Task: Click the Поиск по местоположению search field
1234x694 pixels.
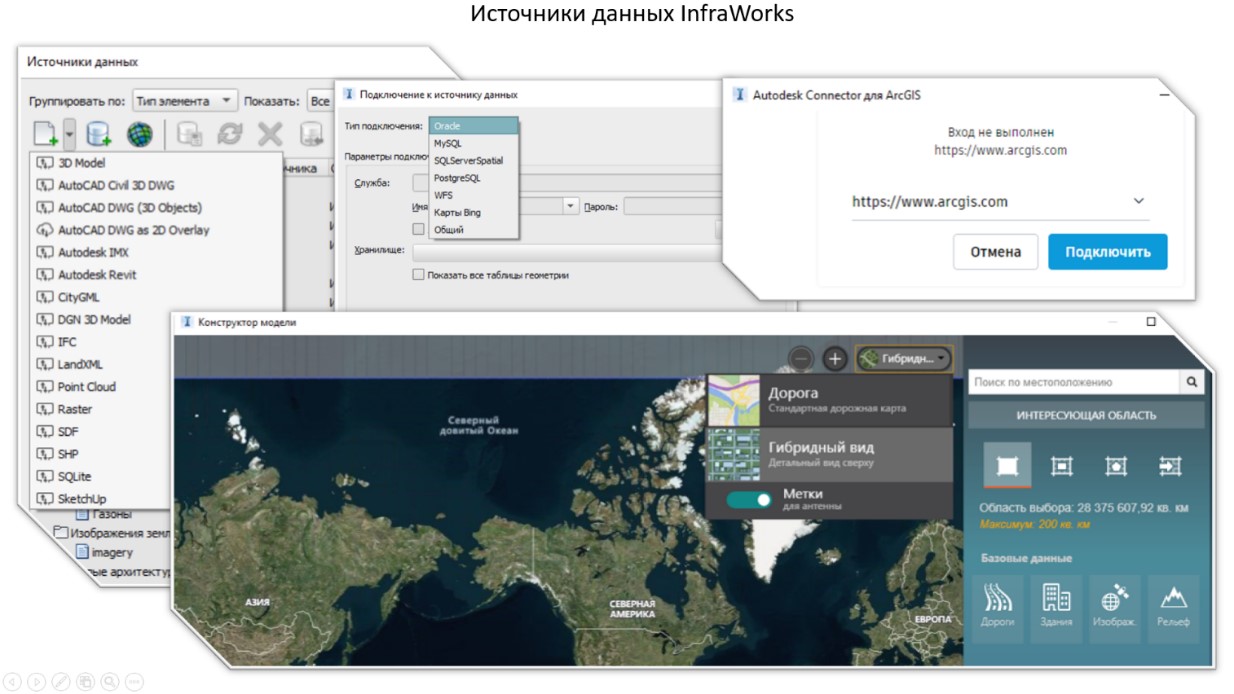Action: pos(1074,382)
